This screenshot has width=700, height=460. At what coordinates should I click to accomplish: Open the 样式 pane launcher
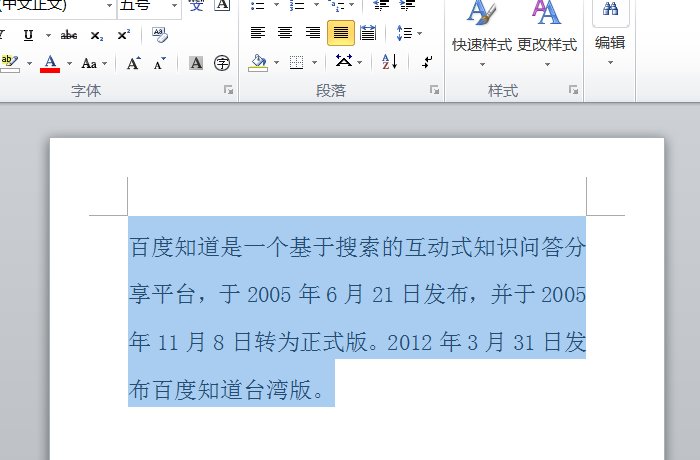pos(574,90)
